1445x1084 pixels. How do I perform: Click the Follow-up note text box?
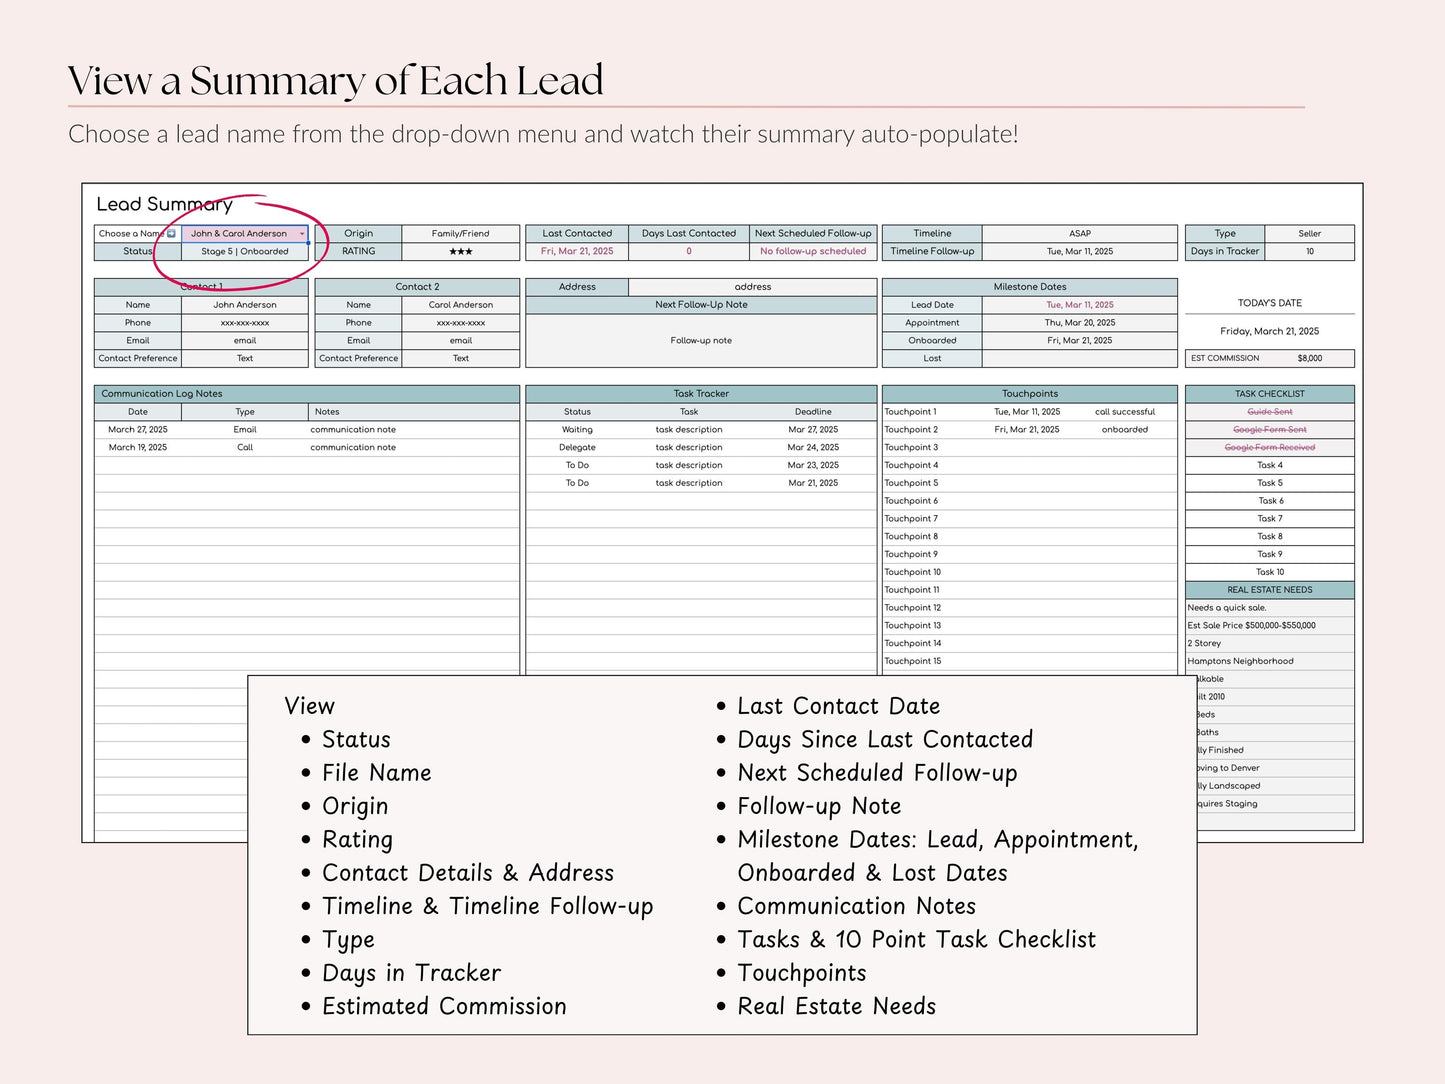click(x=701, y=341)
